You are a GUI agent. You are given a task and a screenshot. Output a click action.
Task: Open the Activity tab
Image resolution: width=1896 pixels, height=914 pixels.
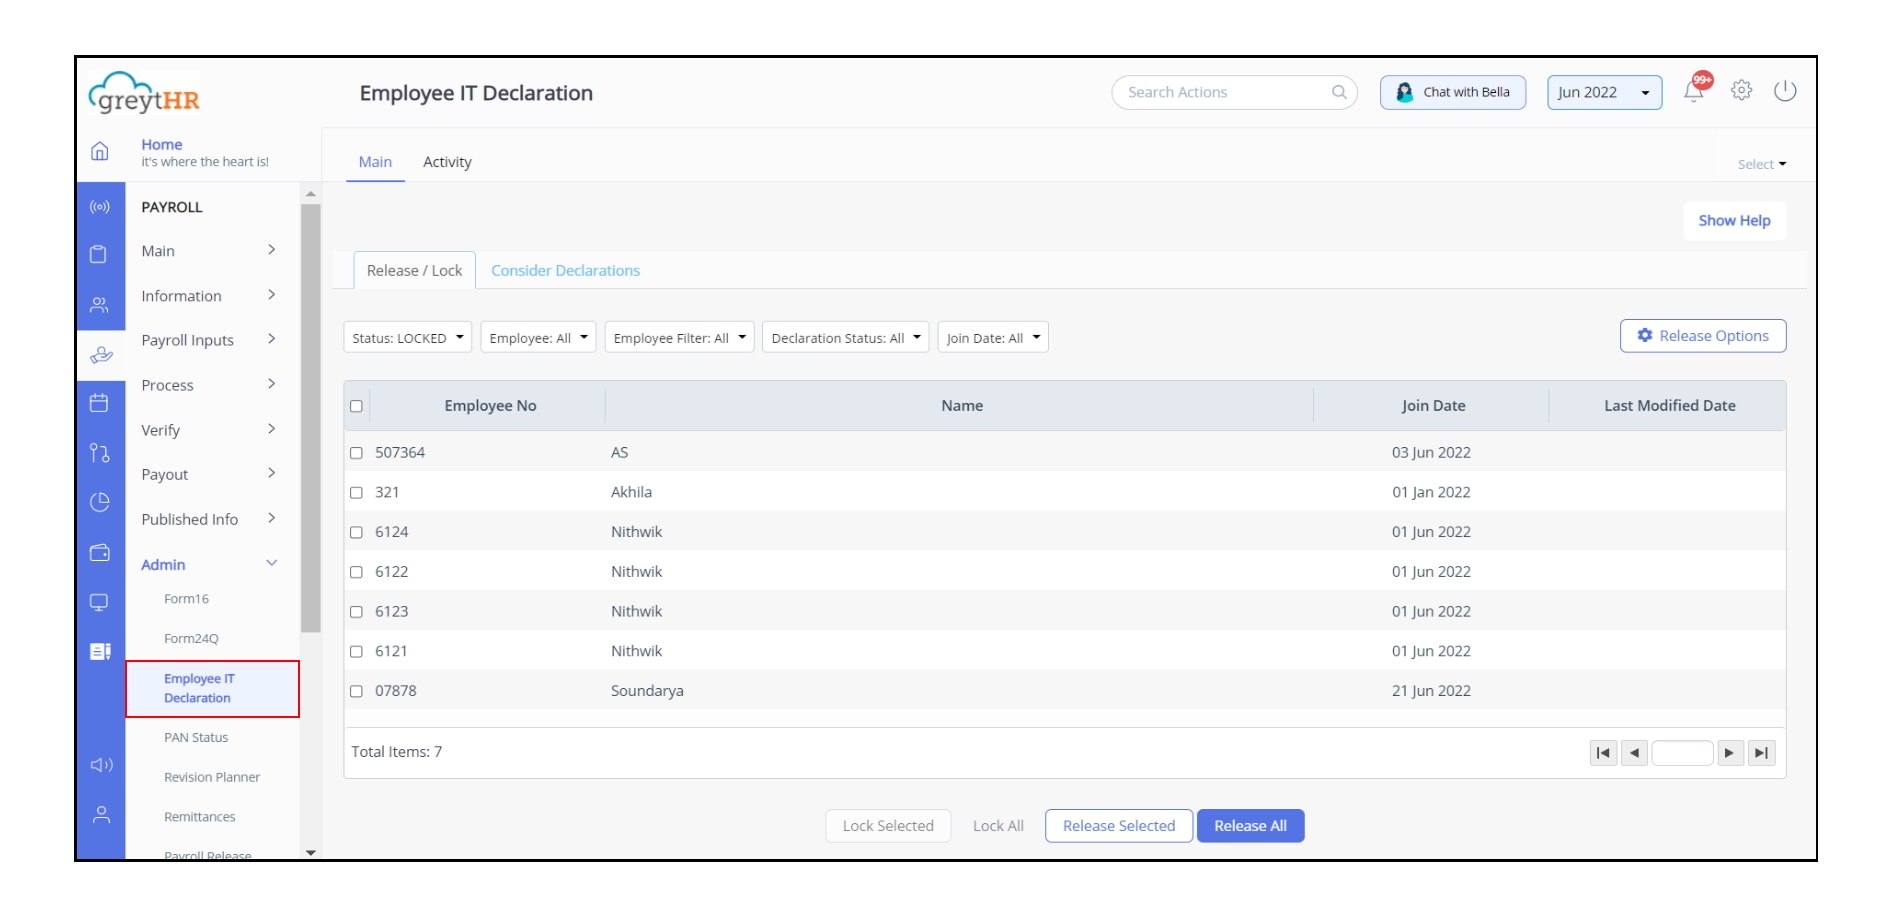pos(447,161)
